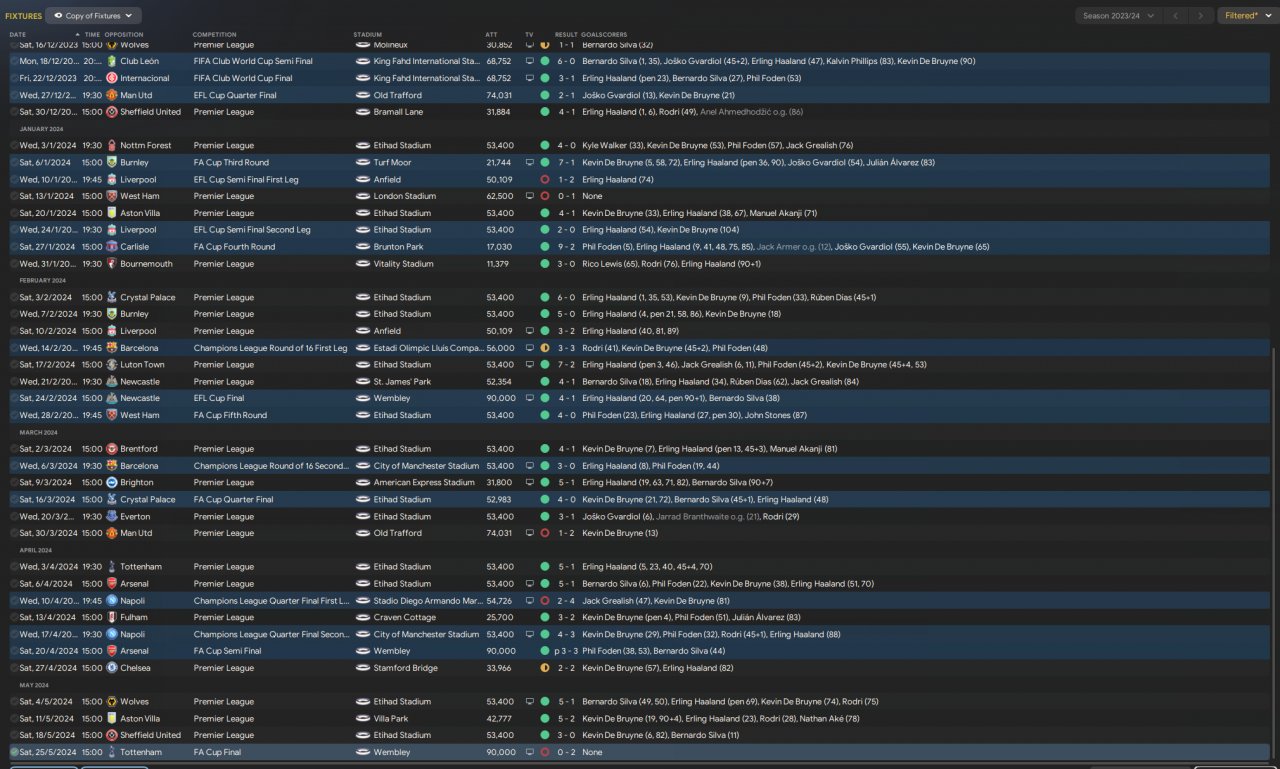Click the Brentford club badge
Image resolution: width=1280 pixels, height=769 pixels.
(111, 449)
